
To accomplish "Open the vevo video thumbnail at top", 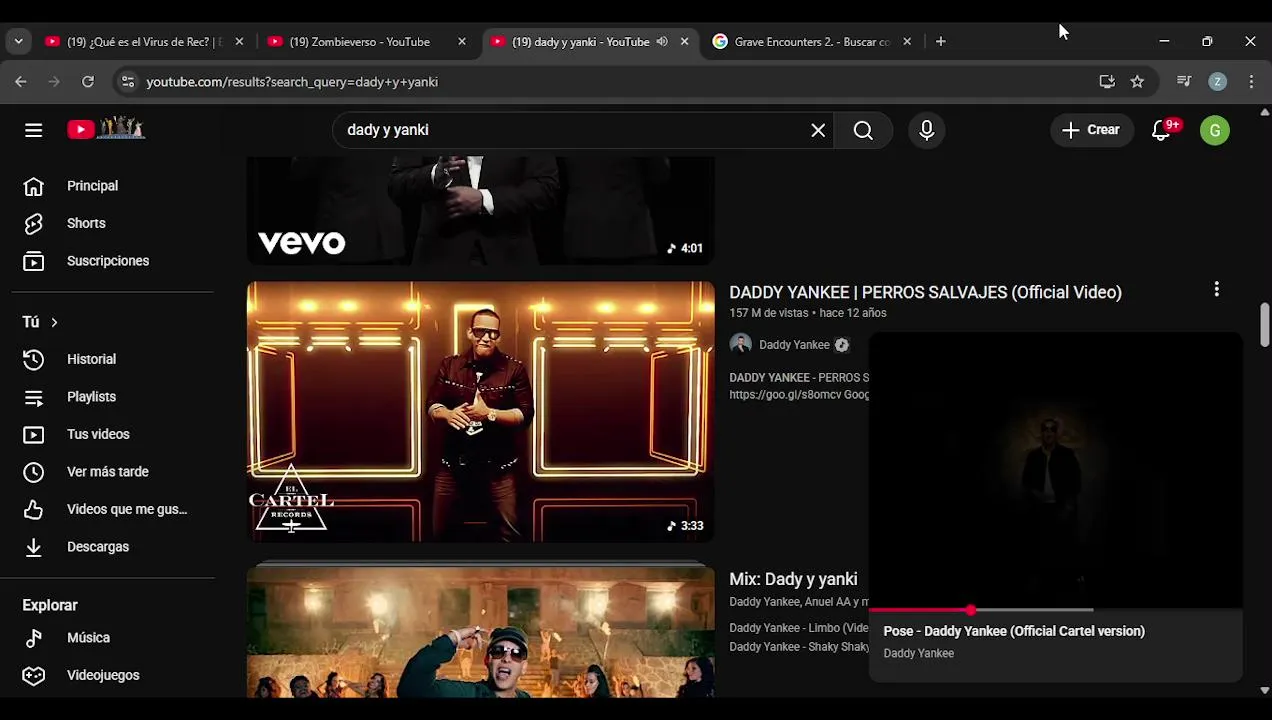I will [x=481, y=210].
